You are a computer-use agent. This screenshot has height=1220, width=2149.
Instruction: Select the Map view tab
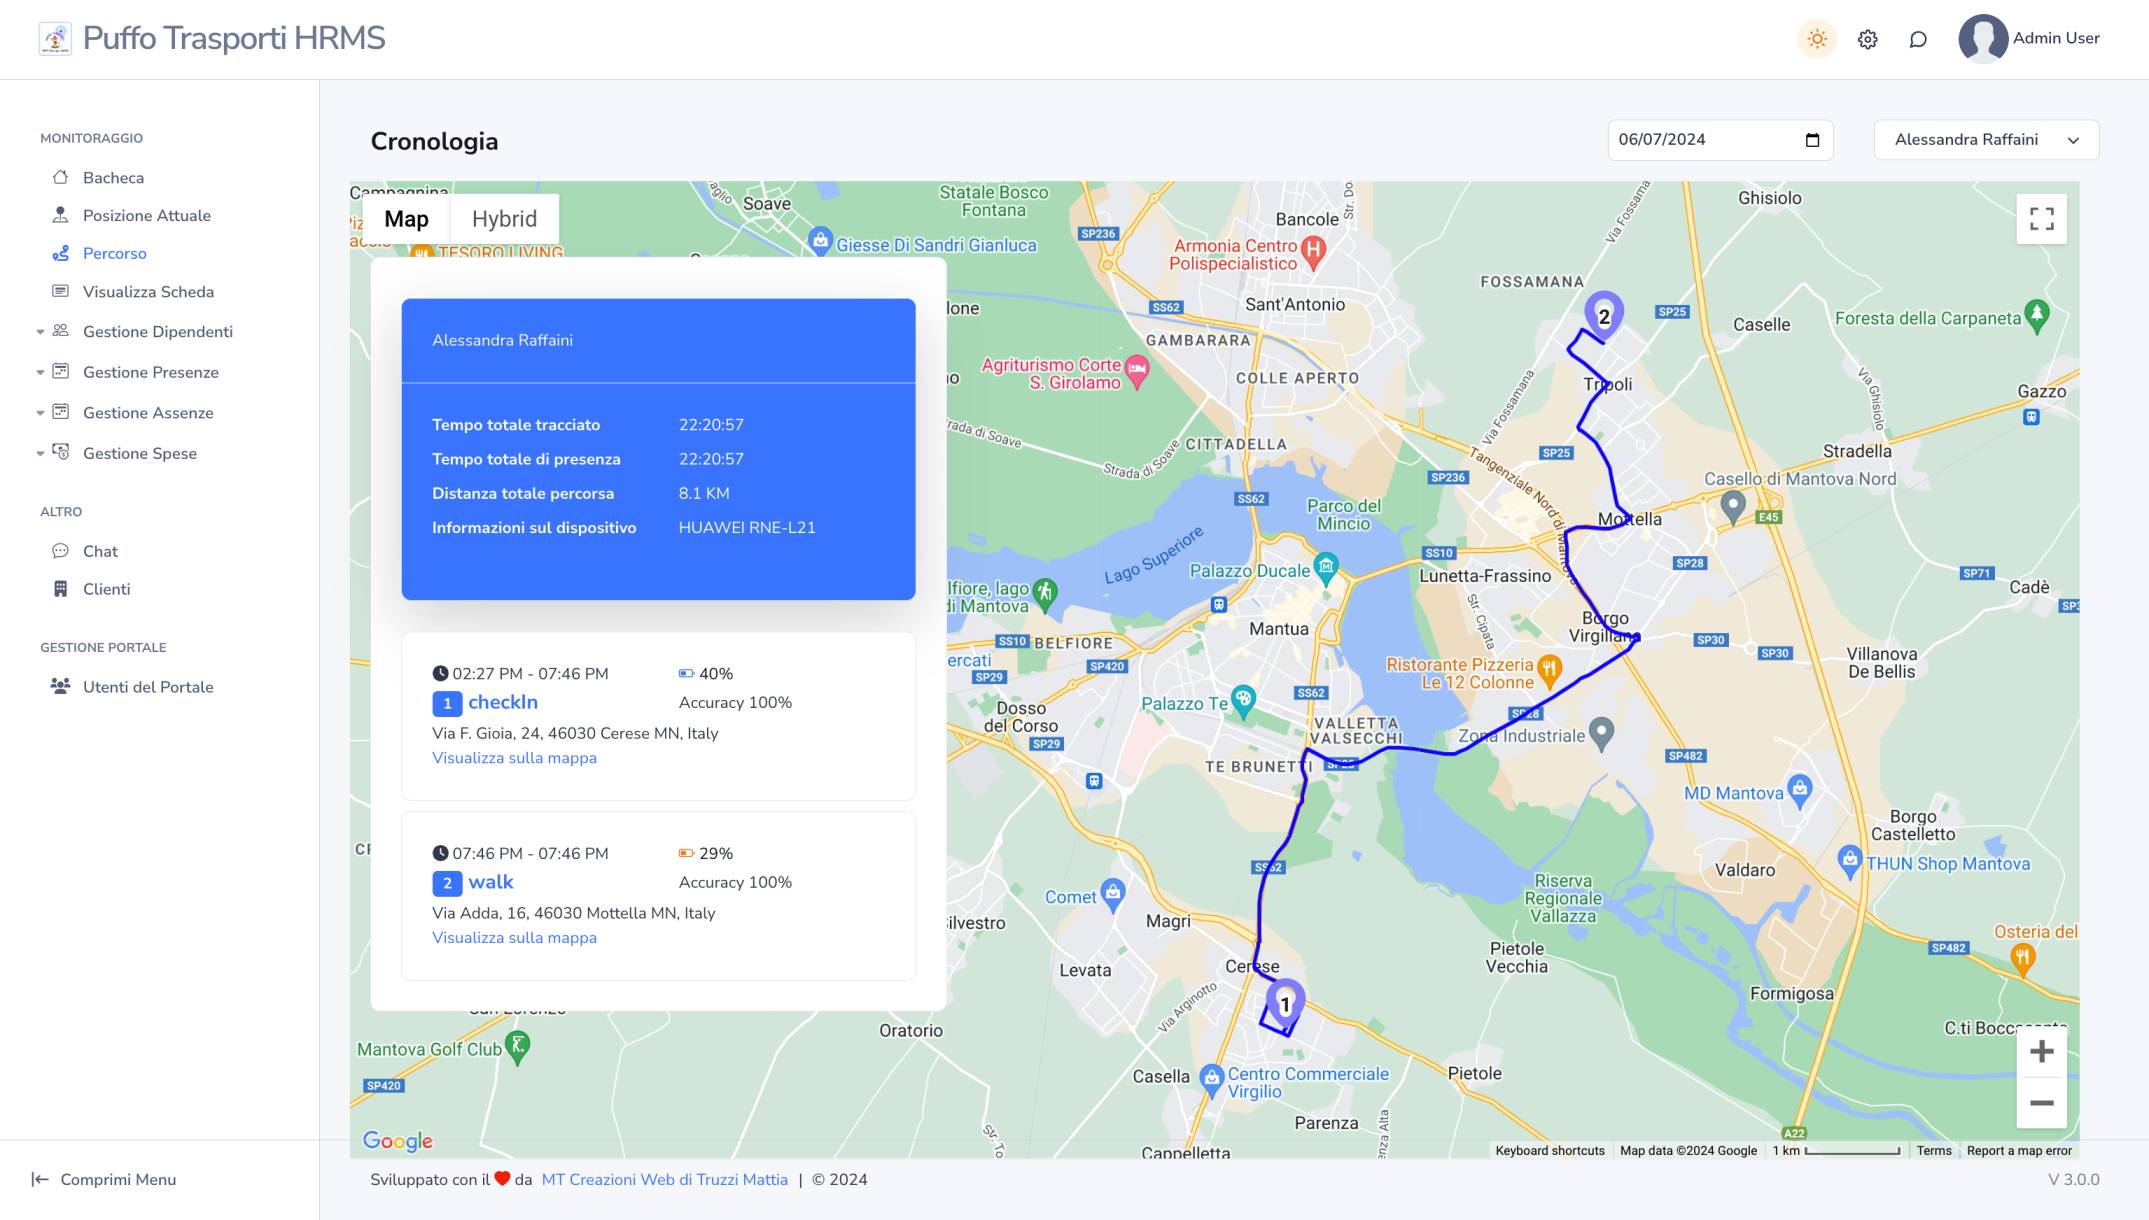click(406, 219)
